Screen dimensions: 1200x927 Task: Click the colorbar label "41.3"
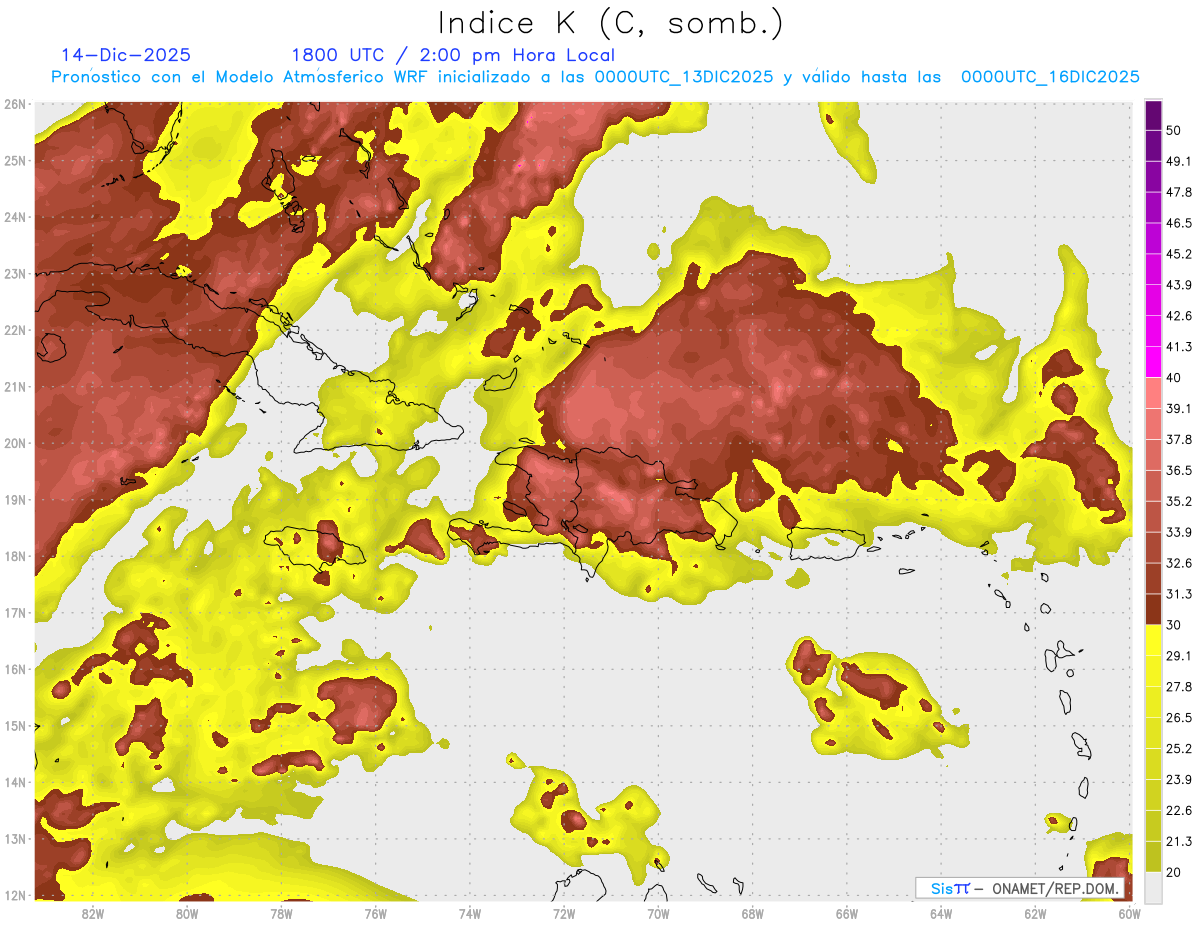(x=1178, y=347)
